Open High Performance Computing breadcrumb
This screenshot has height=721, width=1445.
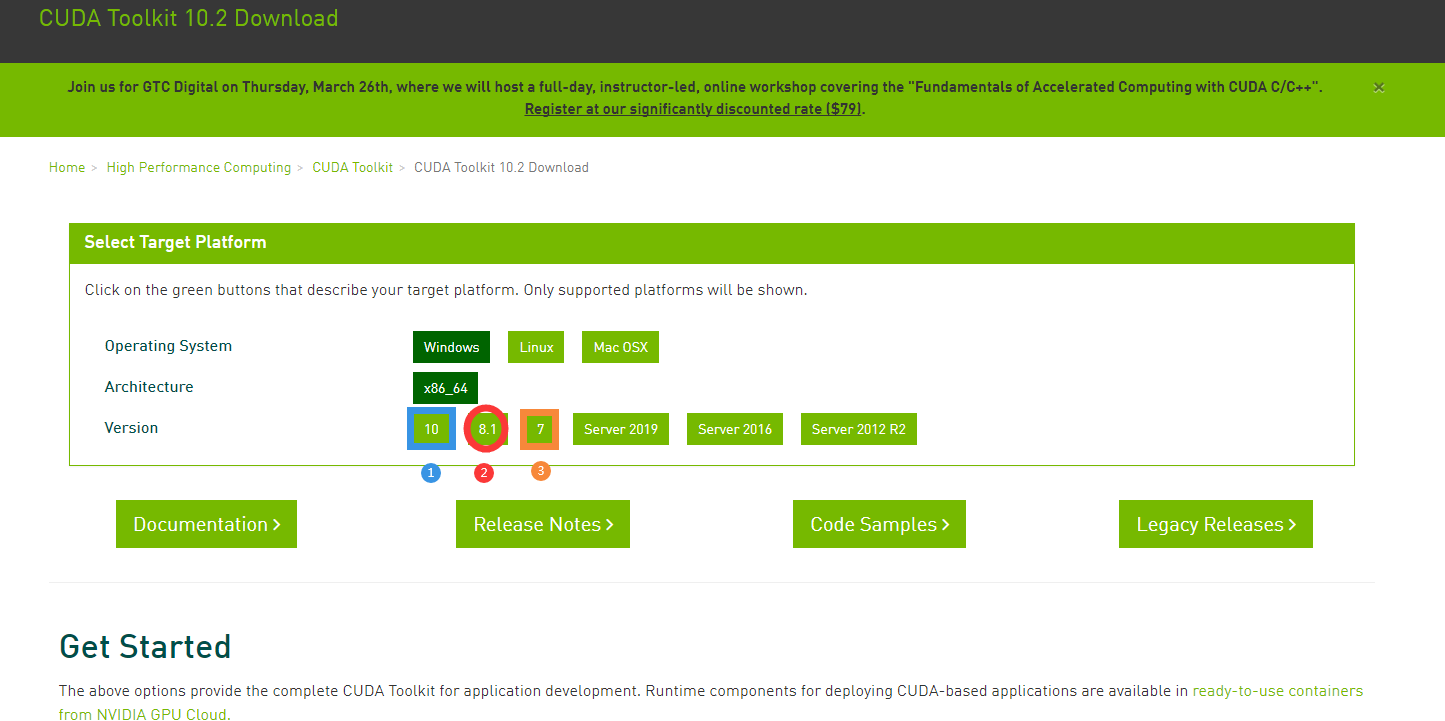pos(199,168)
